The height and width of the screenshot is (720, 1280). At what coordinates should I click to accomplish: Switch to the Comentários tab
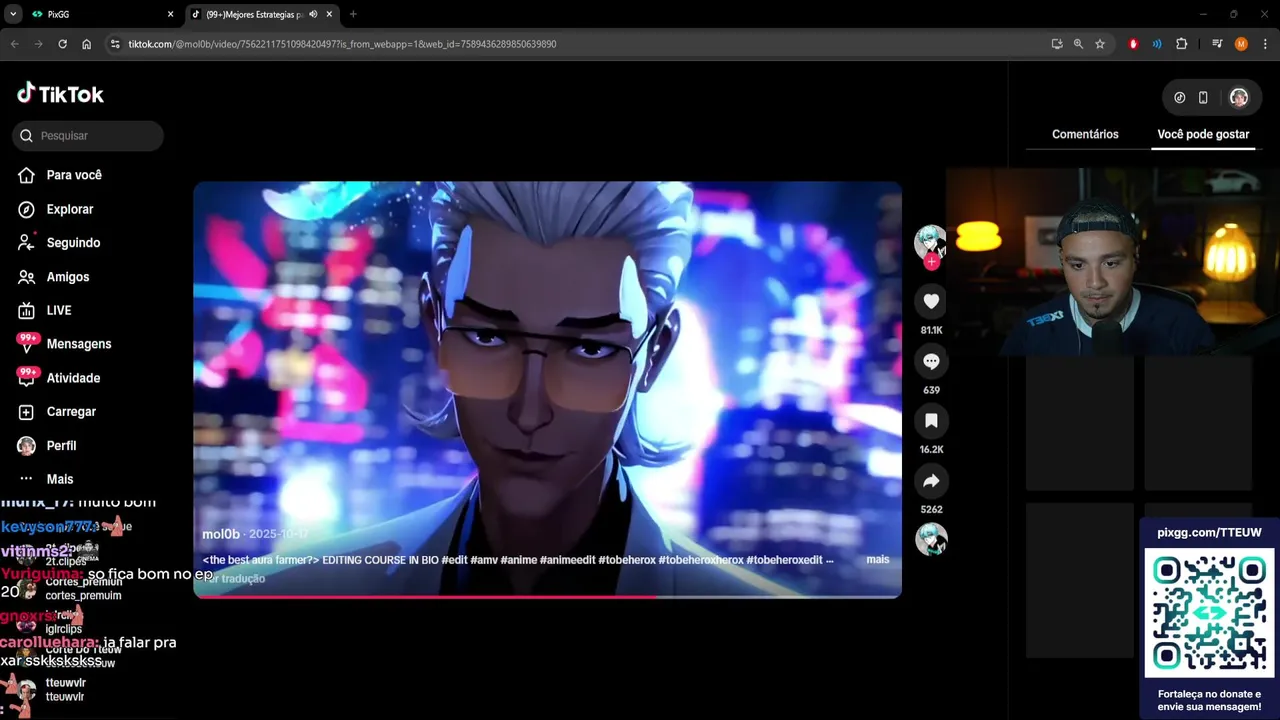pos(1085,134)
